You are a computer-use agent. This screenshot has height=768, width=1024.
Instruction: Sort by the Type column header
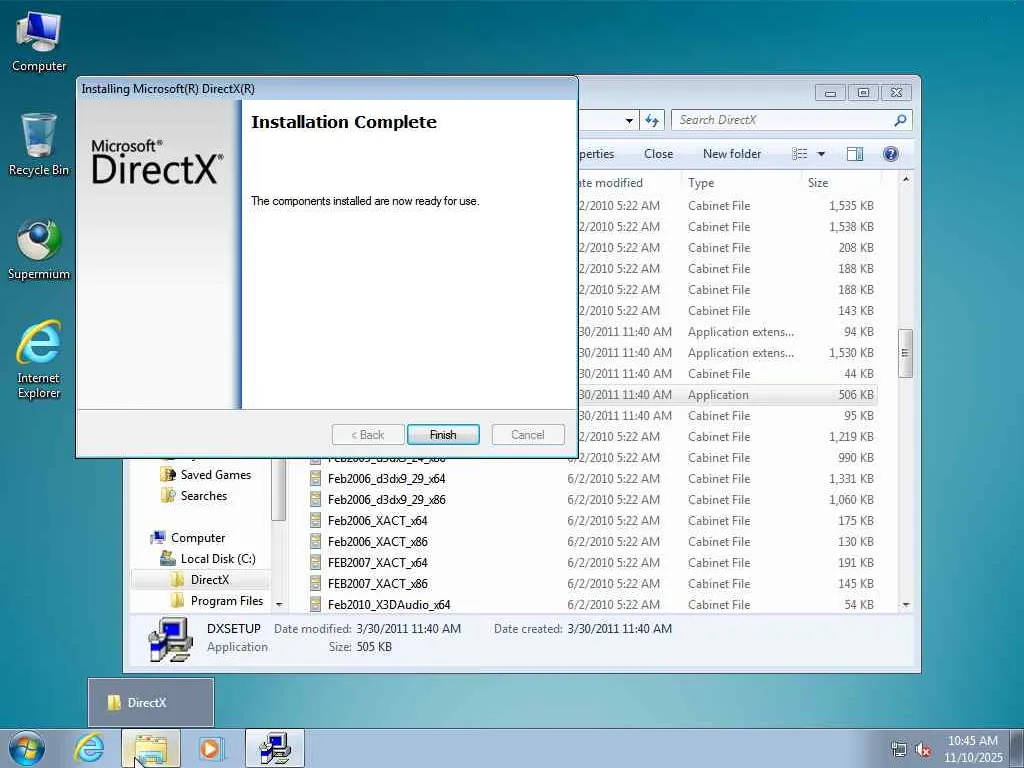(741, 183)
